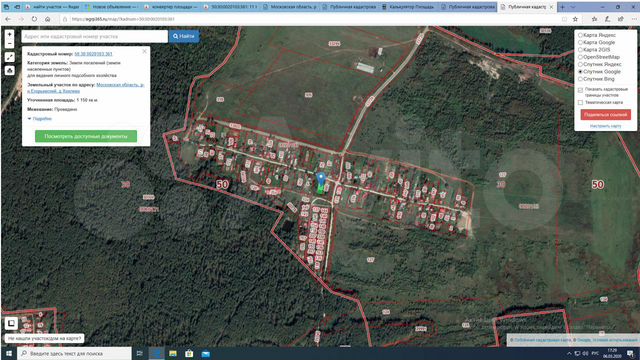Image resolution: width=640 pixels, height=360 pixels.
Task: Open the fullscreen map icon
Action: coord(9,57)
